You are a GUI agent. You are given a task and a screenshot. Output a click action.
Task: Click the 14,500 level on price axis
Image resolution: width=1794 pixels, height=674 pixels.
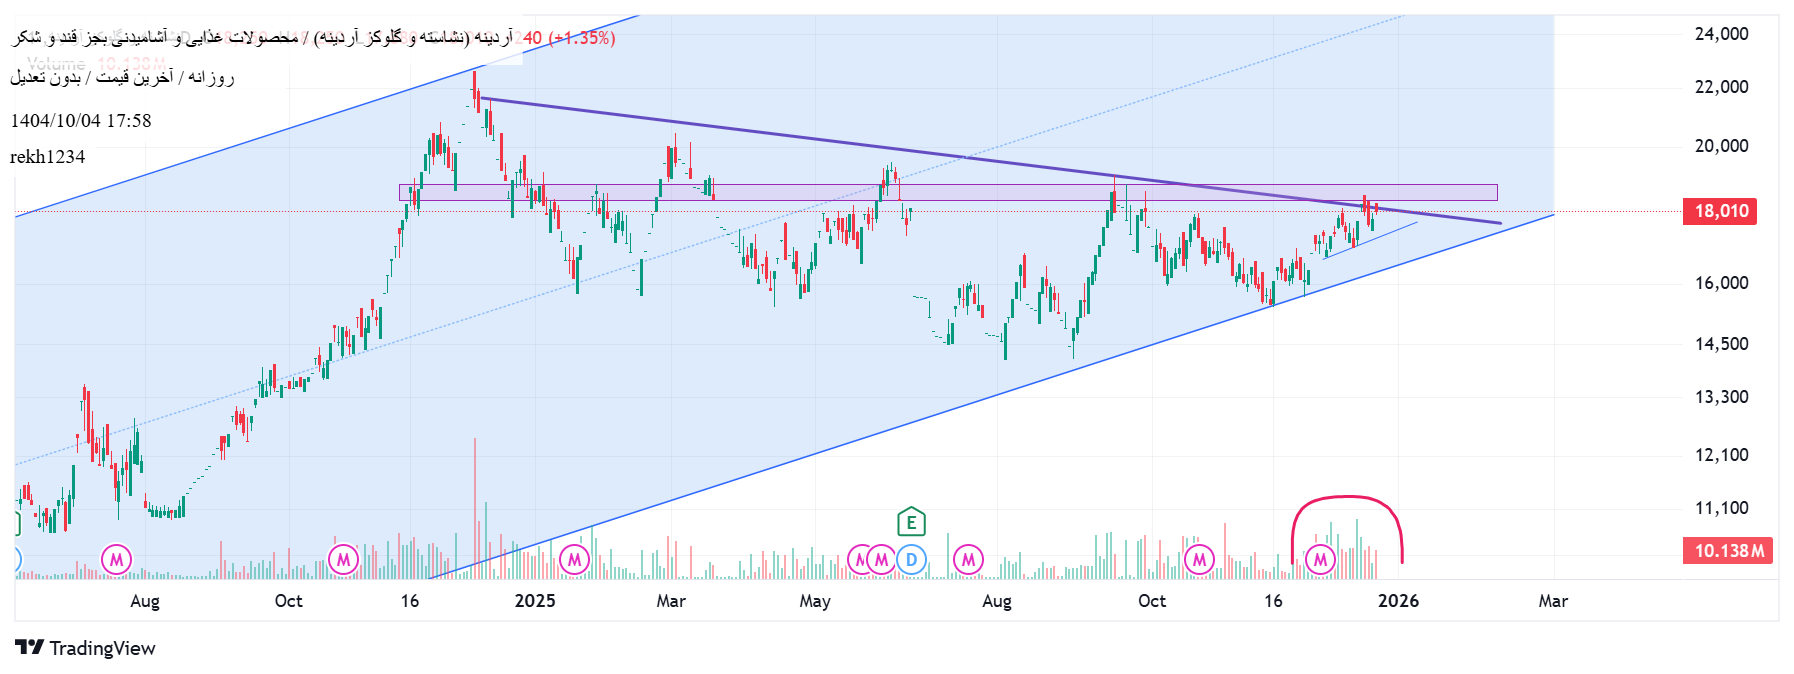(1721, 344)
